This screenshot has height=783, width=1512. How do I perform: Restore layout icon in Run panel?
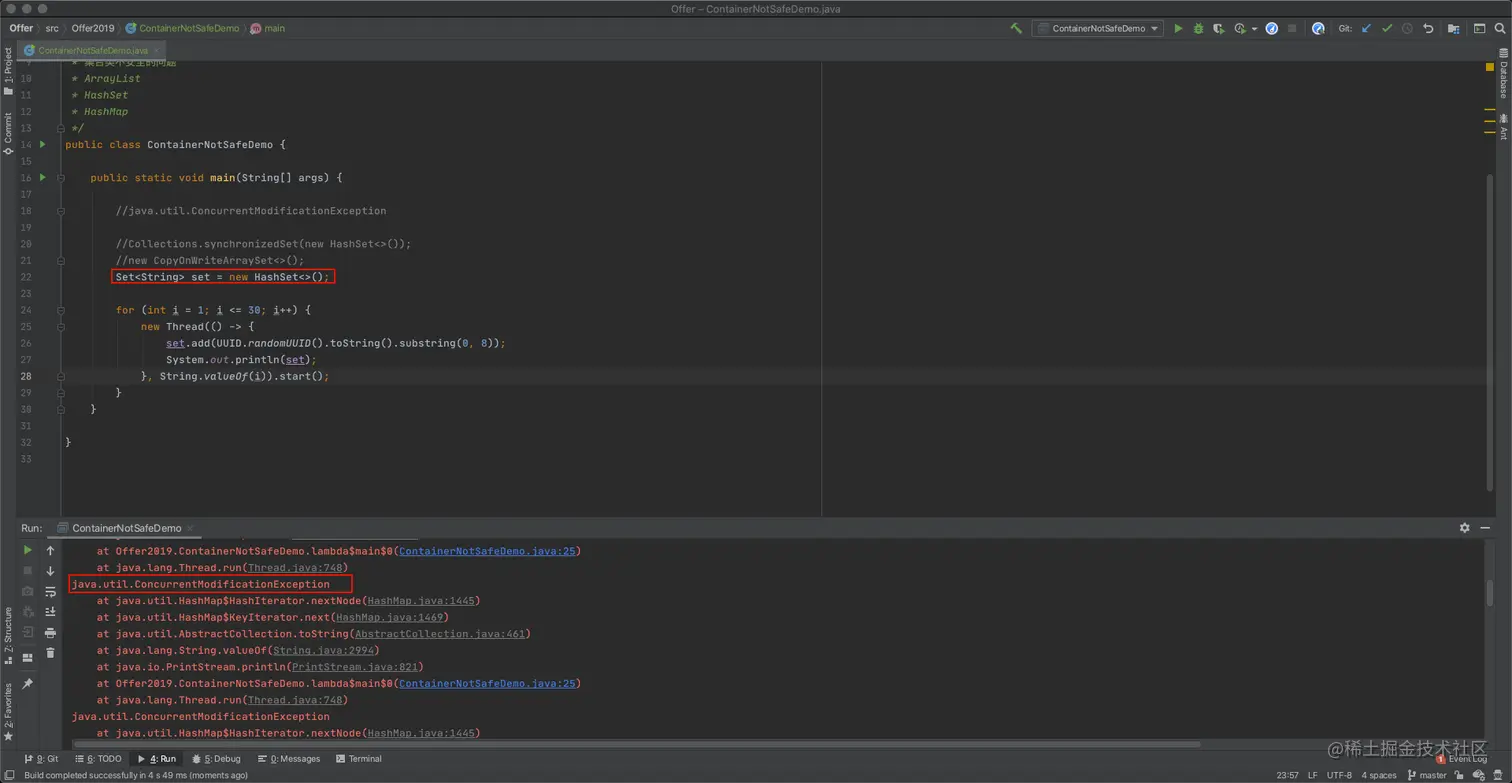coord(28,657)
